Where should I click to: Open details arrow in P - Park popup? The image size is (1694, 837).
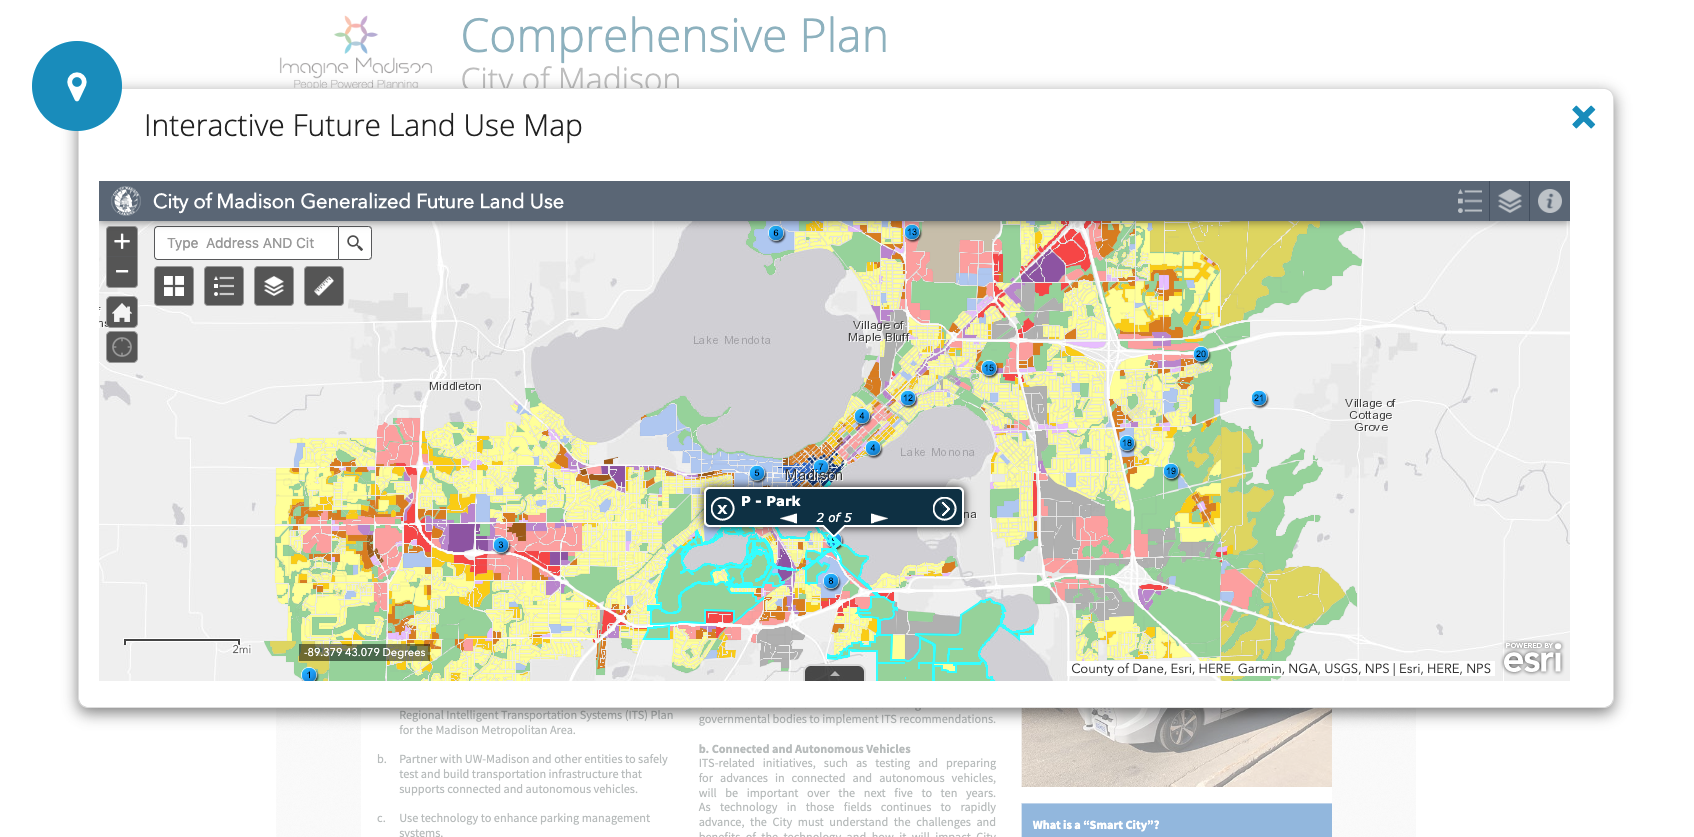coord(944,509)
